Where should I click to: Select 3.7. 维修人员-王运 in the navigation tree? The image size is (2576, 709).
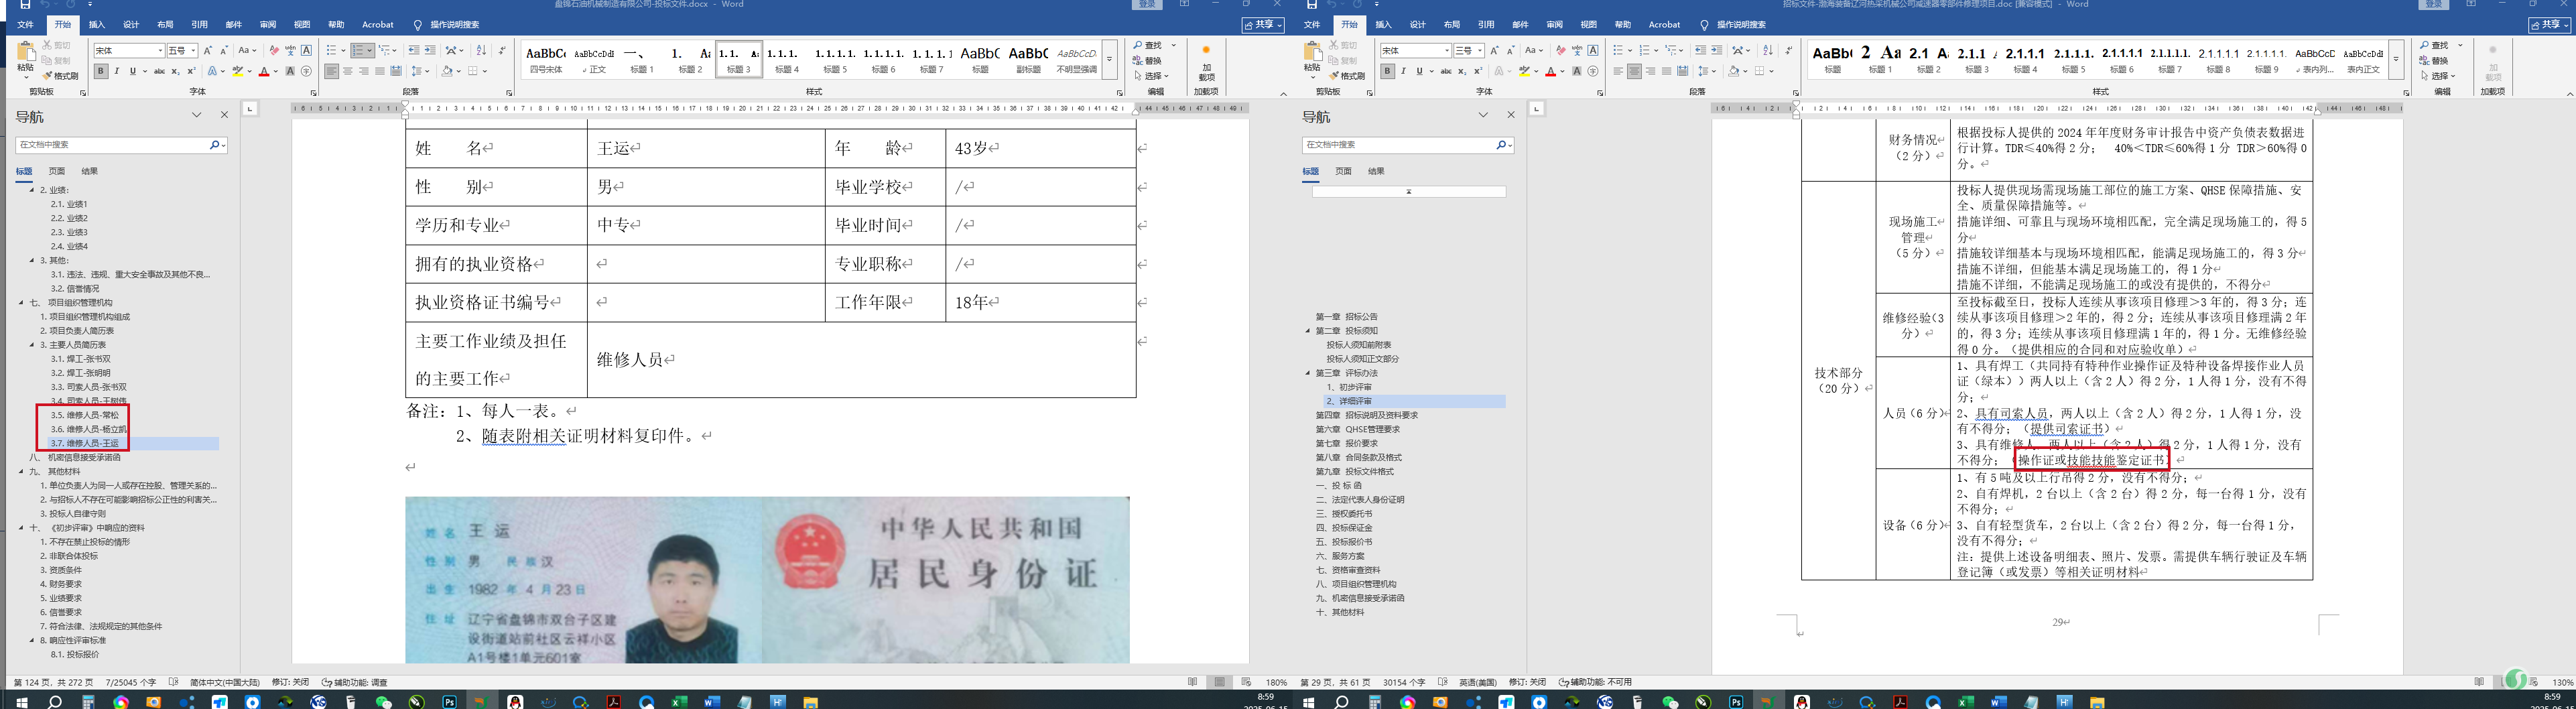pyautogui.click(x=85, y=443)
